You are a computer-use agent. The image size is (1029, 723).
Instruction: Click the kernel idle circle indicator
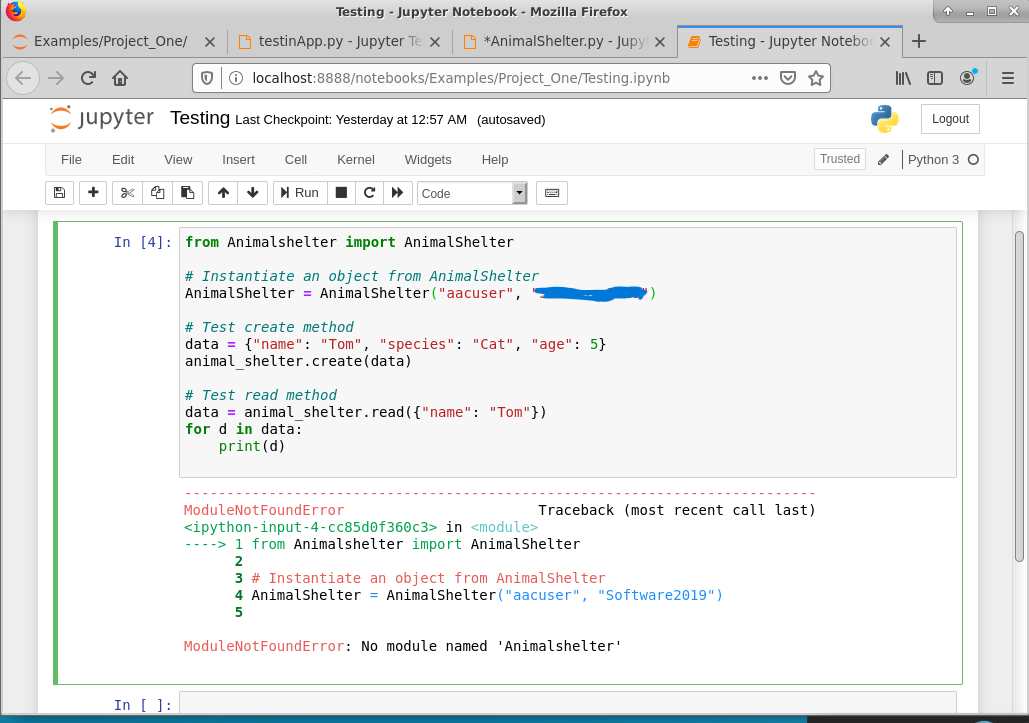coord(973,159)
